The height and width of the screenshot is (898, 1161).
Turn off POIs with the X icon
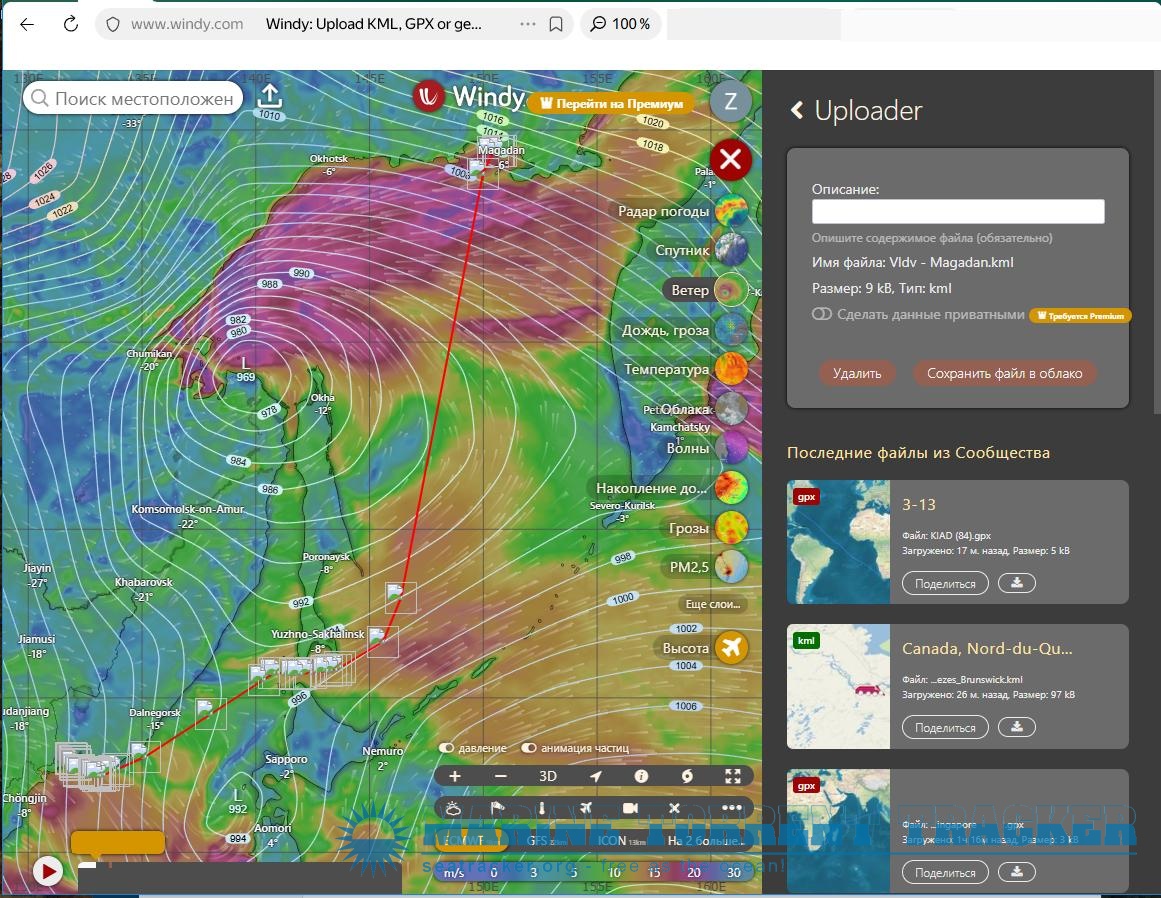point(675,808)
